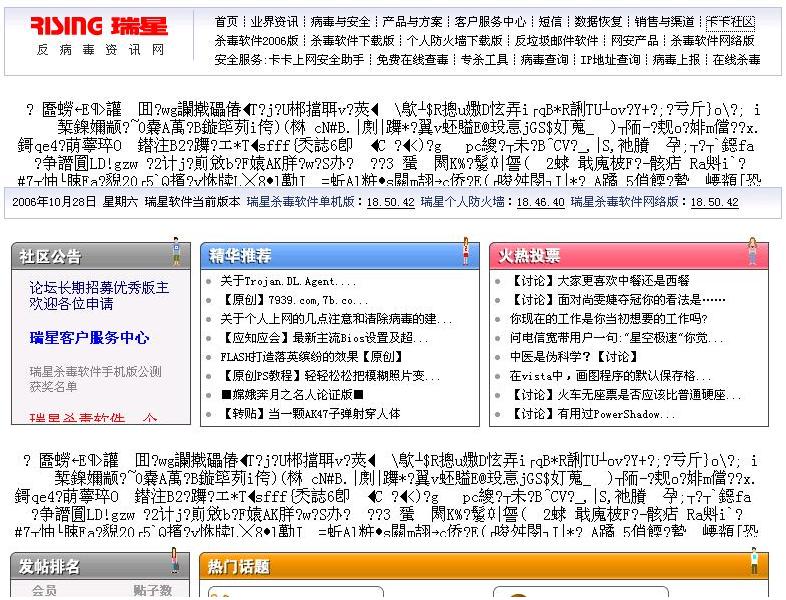Visit 客户服务中心 from the top navigation
Image resolution: width=786 pixels, height=600 pixels.
point(490,22)
